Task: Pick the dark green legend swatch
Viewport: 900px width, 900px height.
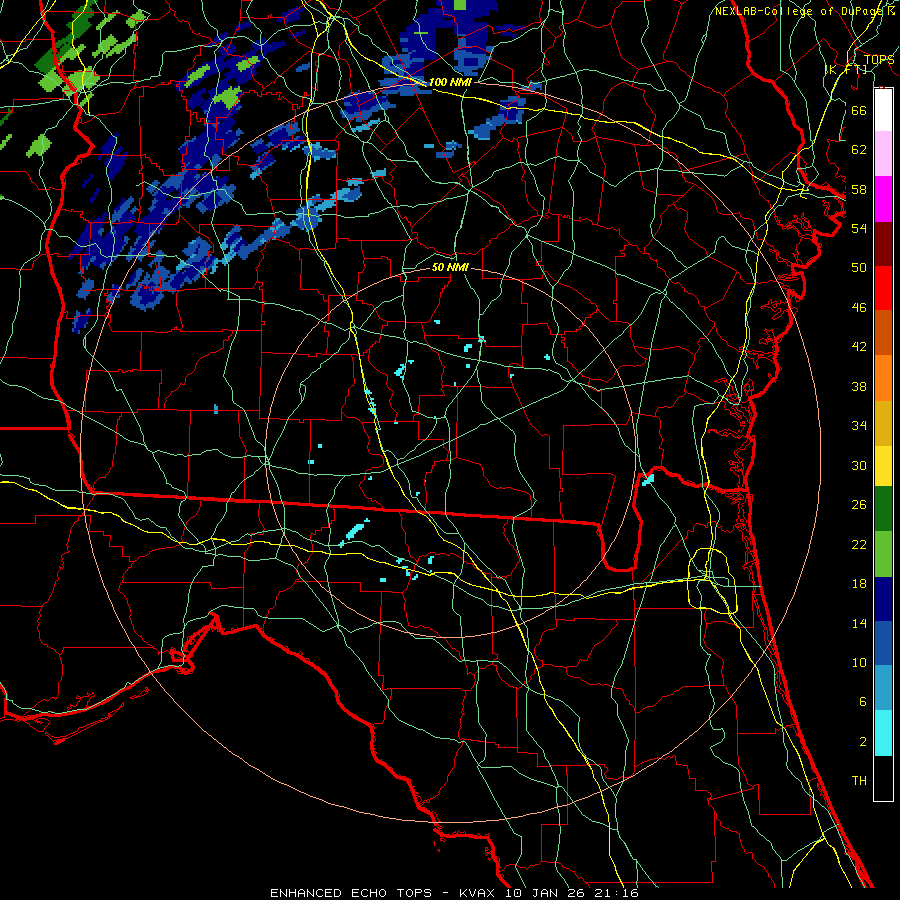Action: (x=883, y=509)
